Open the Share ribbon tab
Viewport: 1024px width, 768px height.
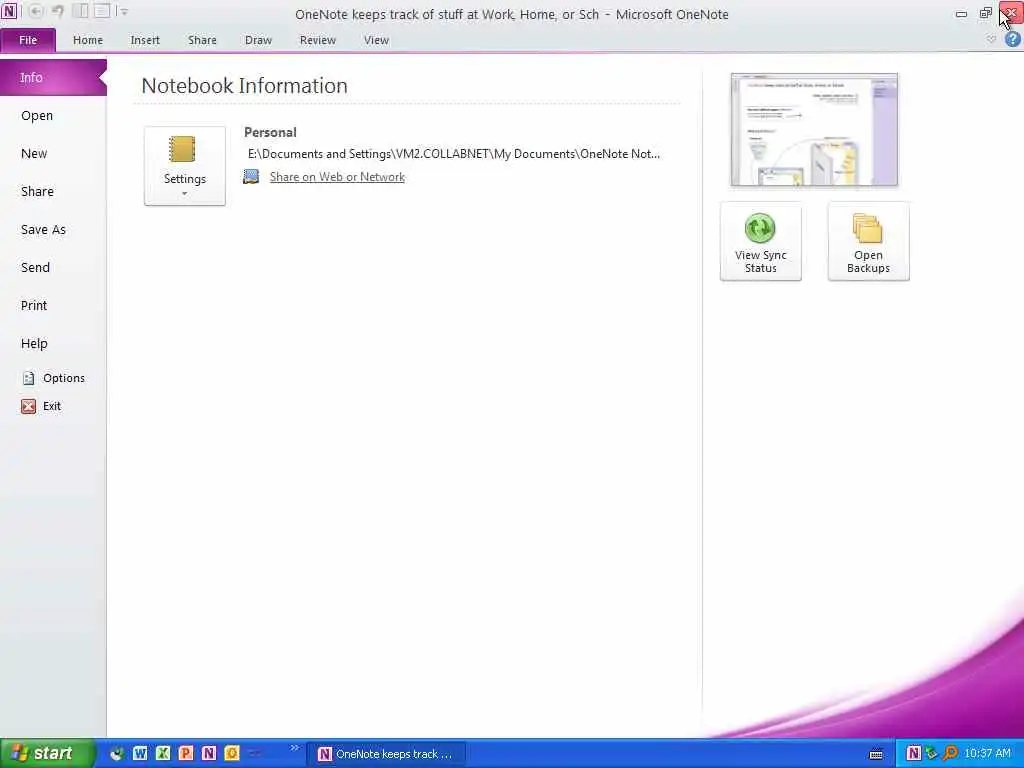click(202, 40)
